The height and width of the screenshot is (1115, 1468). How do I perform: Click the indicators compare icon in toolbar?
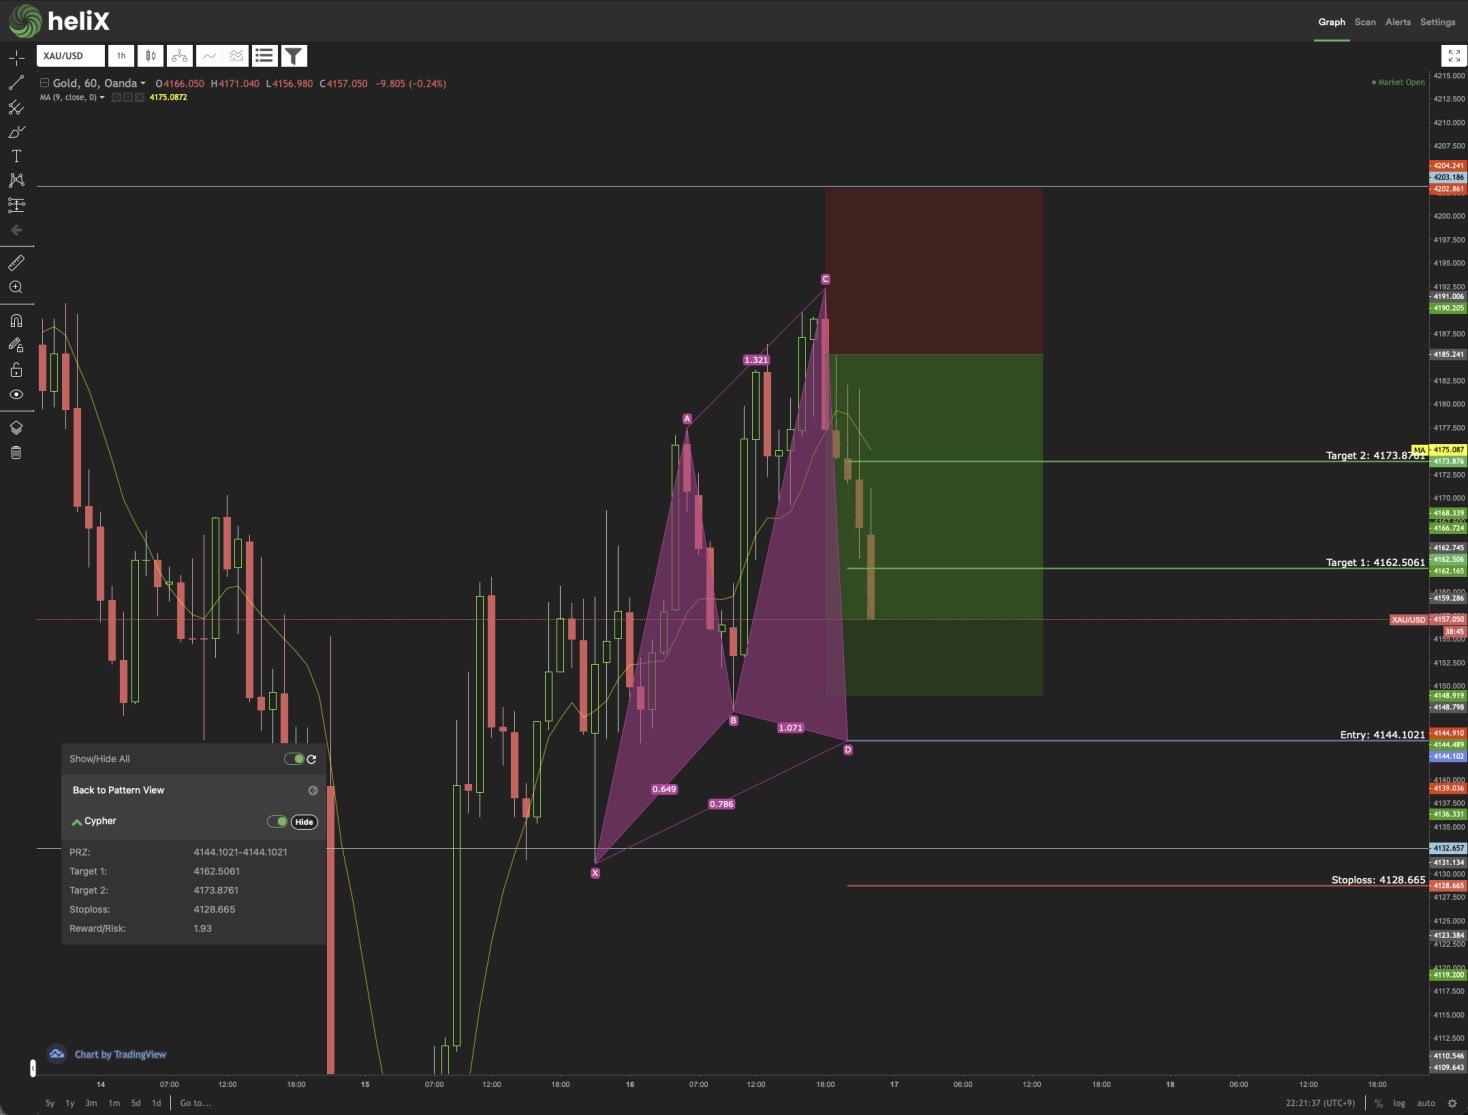point(236,56)
